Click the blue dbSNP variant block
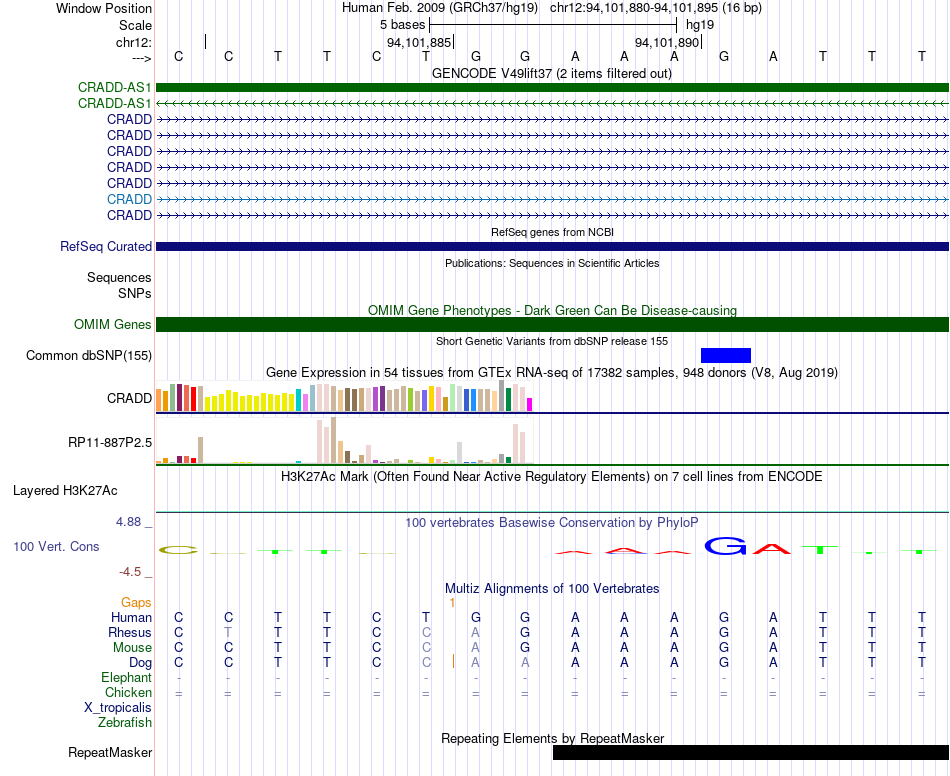 click(x=726, y=356)
